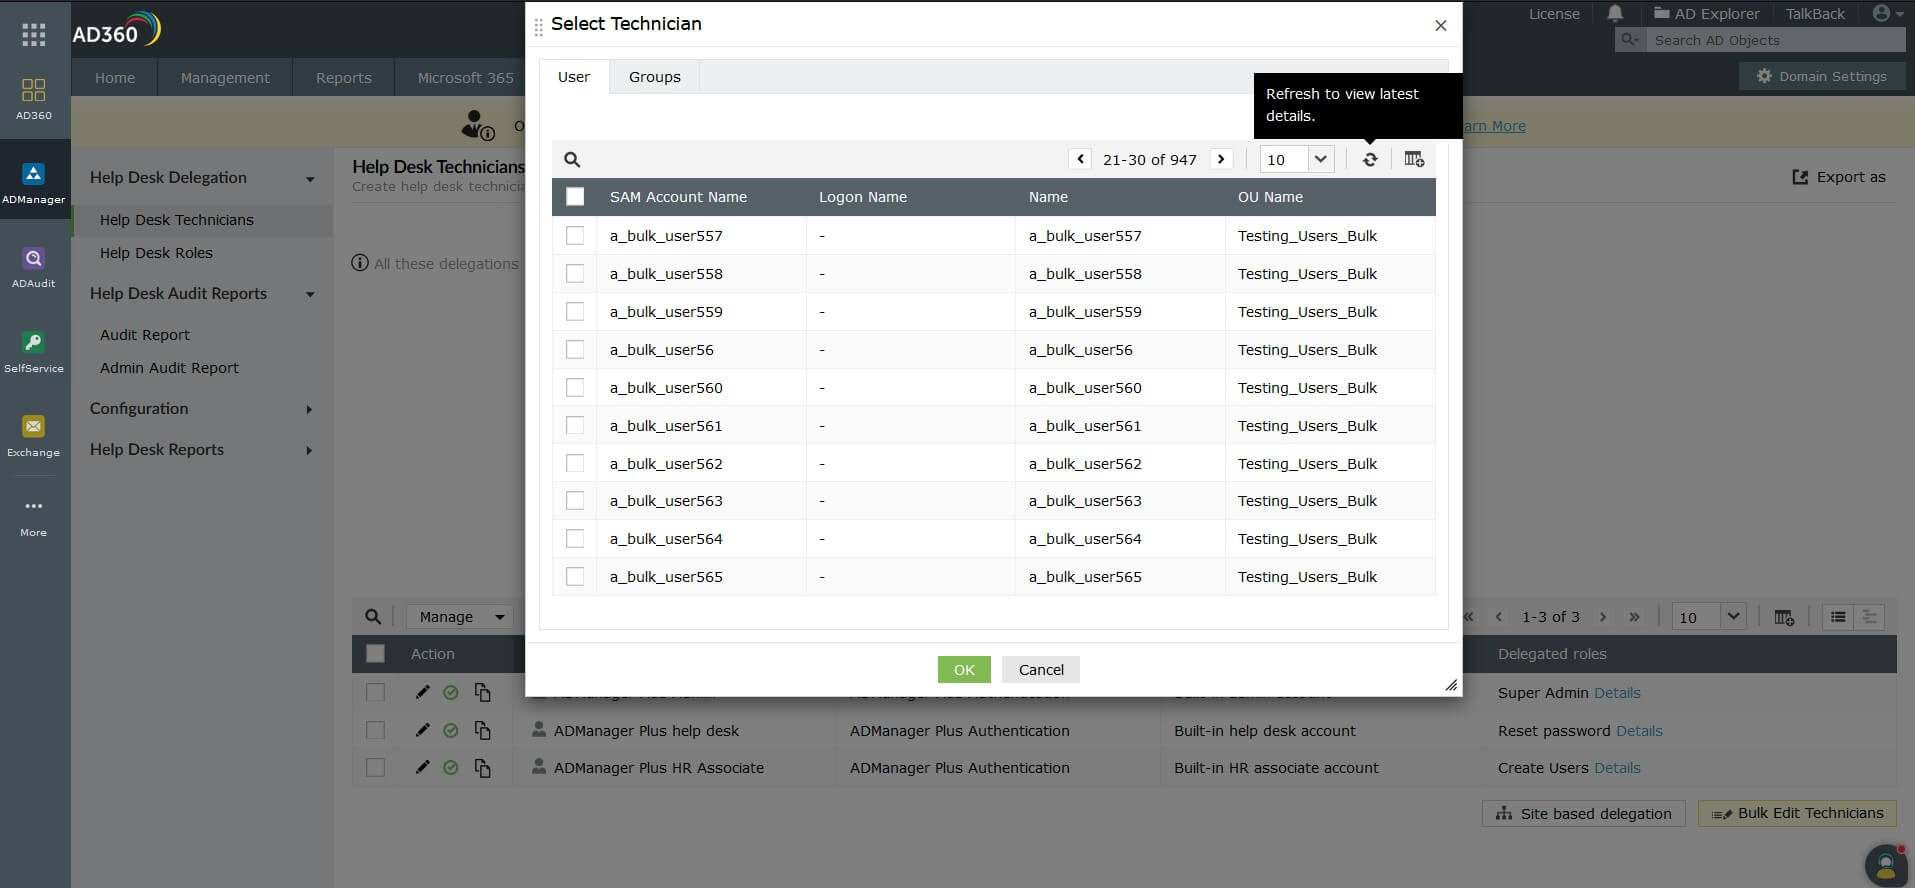Click search icon in technicians table toolbar

click(x=373, y=617)
